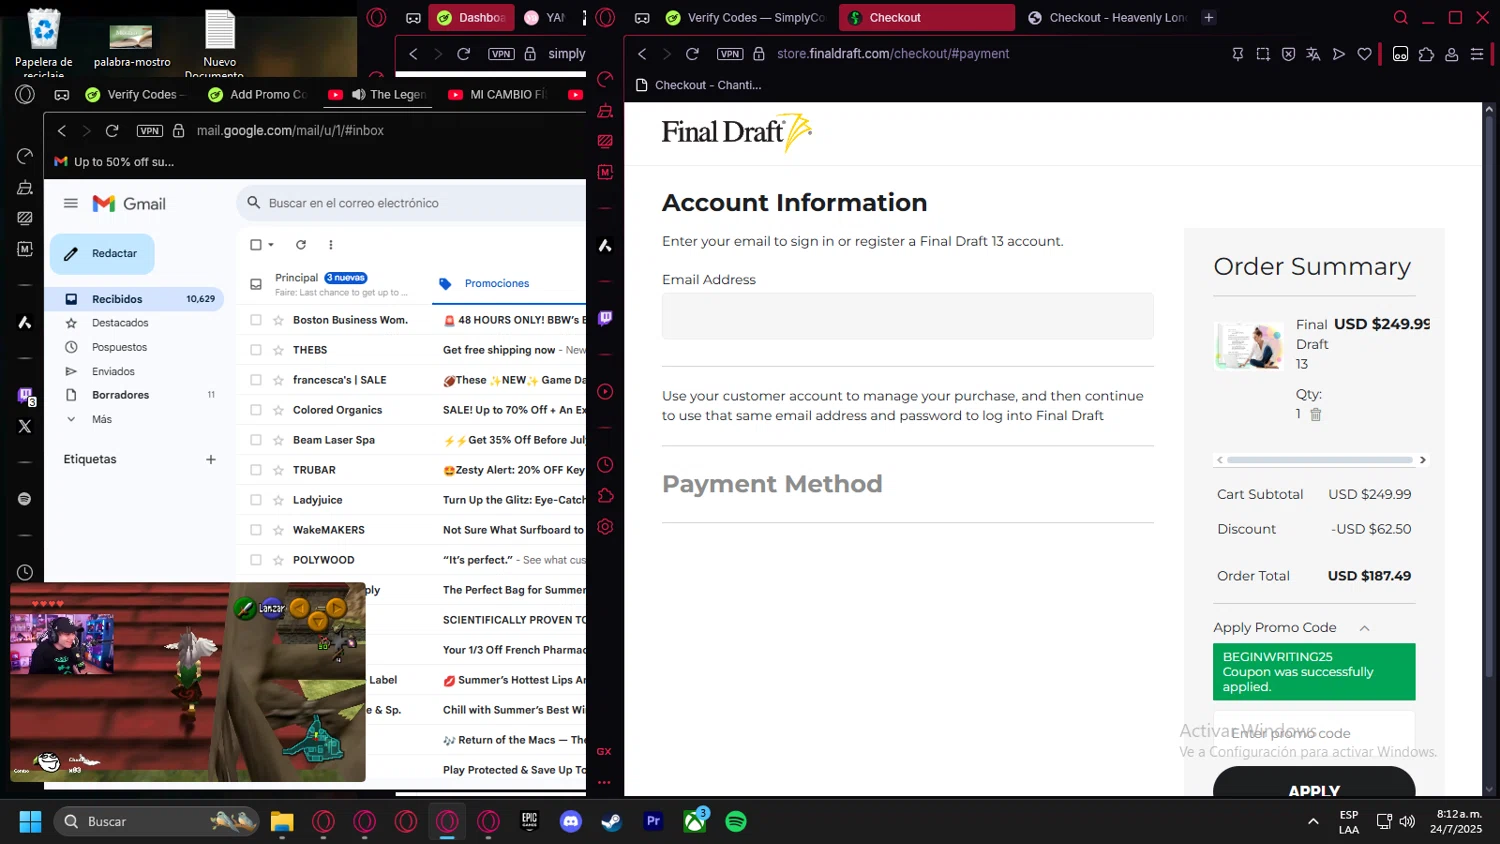Switch to Verify Codes — SimplyCodes tab in right browser
This screenshot has height=844, width=1500.
click(746, 18)
